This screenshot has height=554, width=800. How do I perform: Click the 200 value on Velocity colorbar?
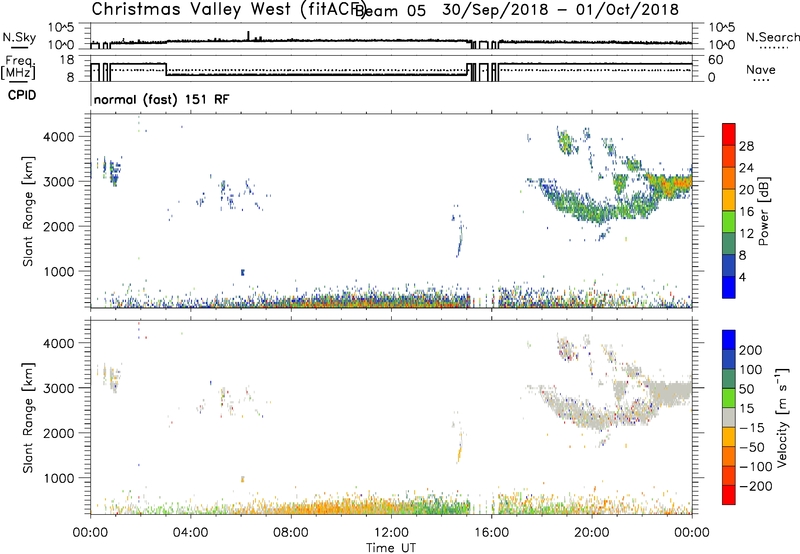[751, 350]
